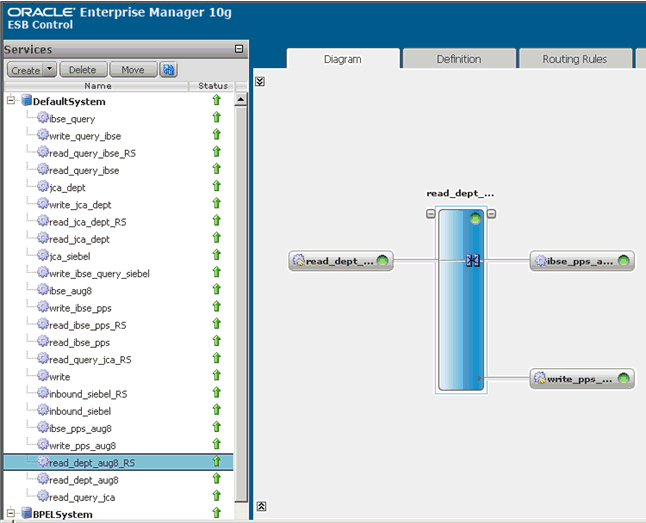646x523 pixels.
Task: Select read_query_jca service
Action: [82, 497]
